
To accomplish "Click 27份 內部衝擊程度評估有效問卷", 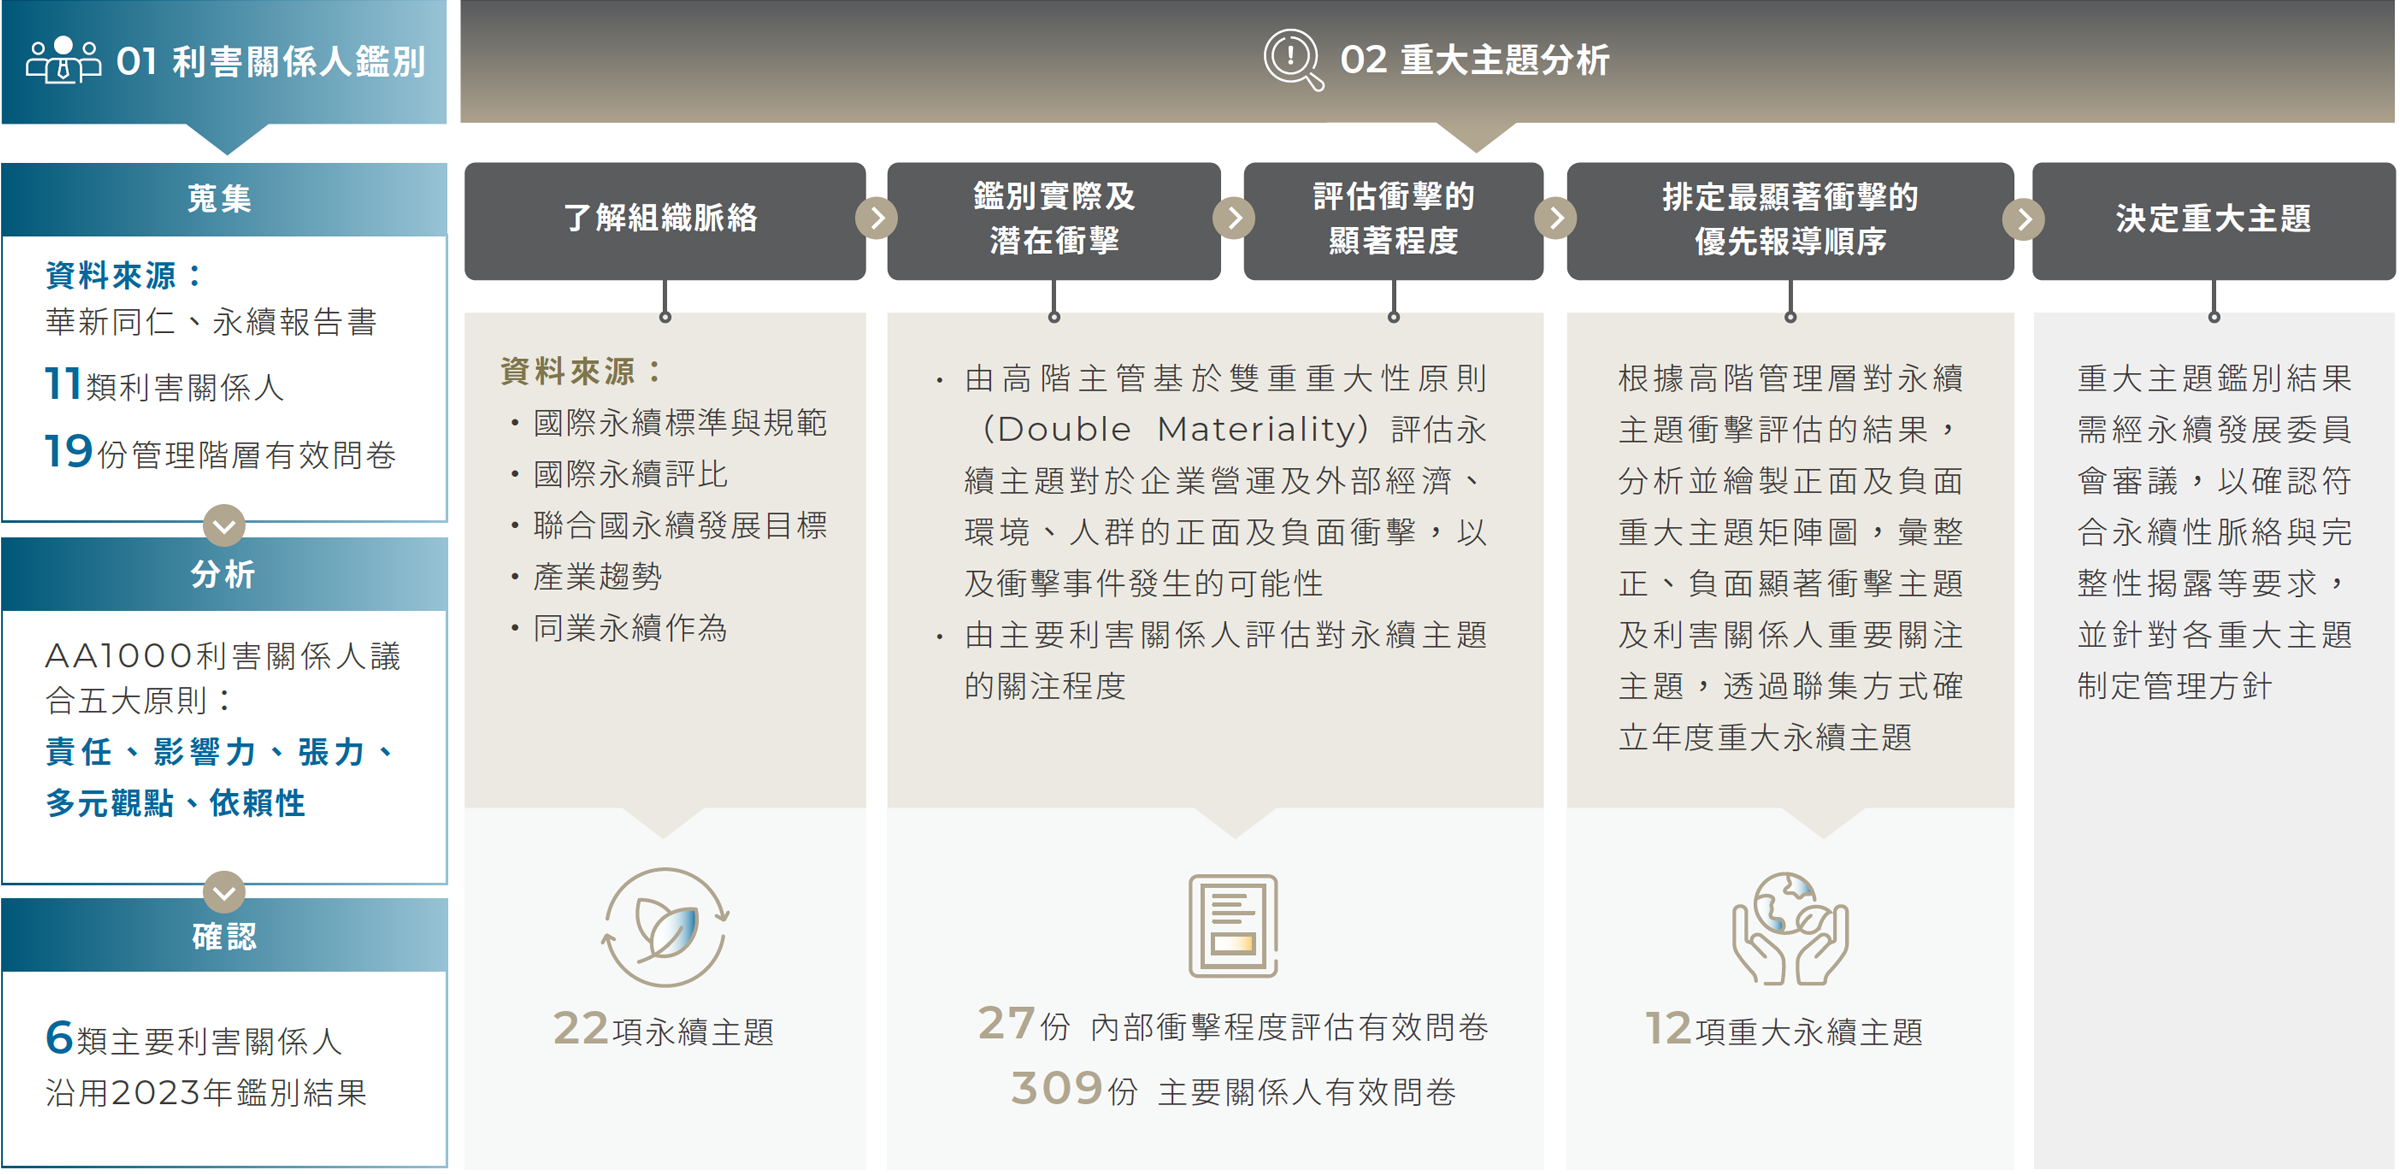I will (x=1234, y=1025).
